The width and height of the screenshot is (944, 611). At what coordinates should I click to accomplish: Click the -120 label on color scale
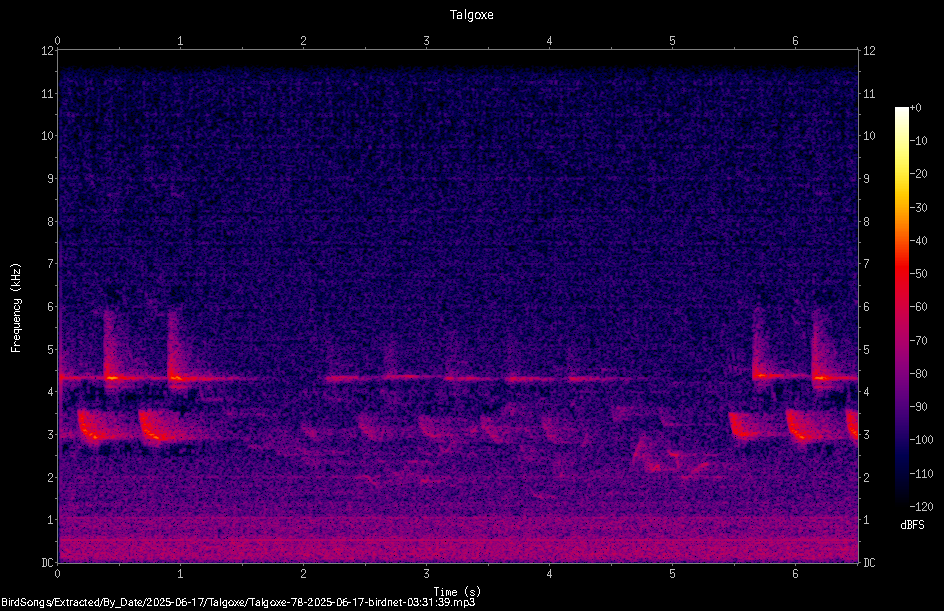(x=921, y=507)
